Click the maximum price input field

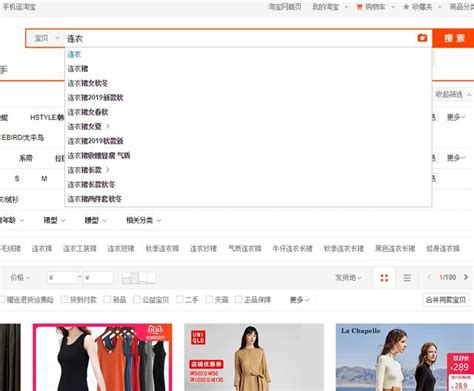point(98,278)
